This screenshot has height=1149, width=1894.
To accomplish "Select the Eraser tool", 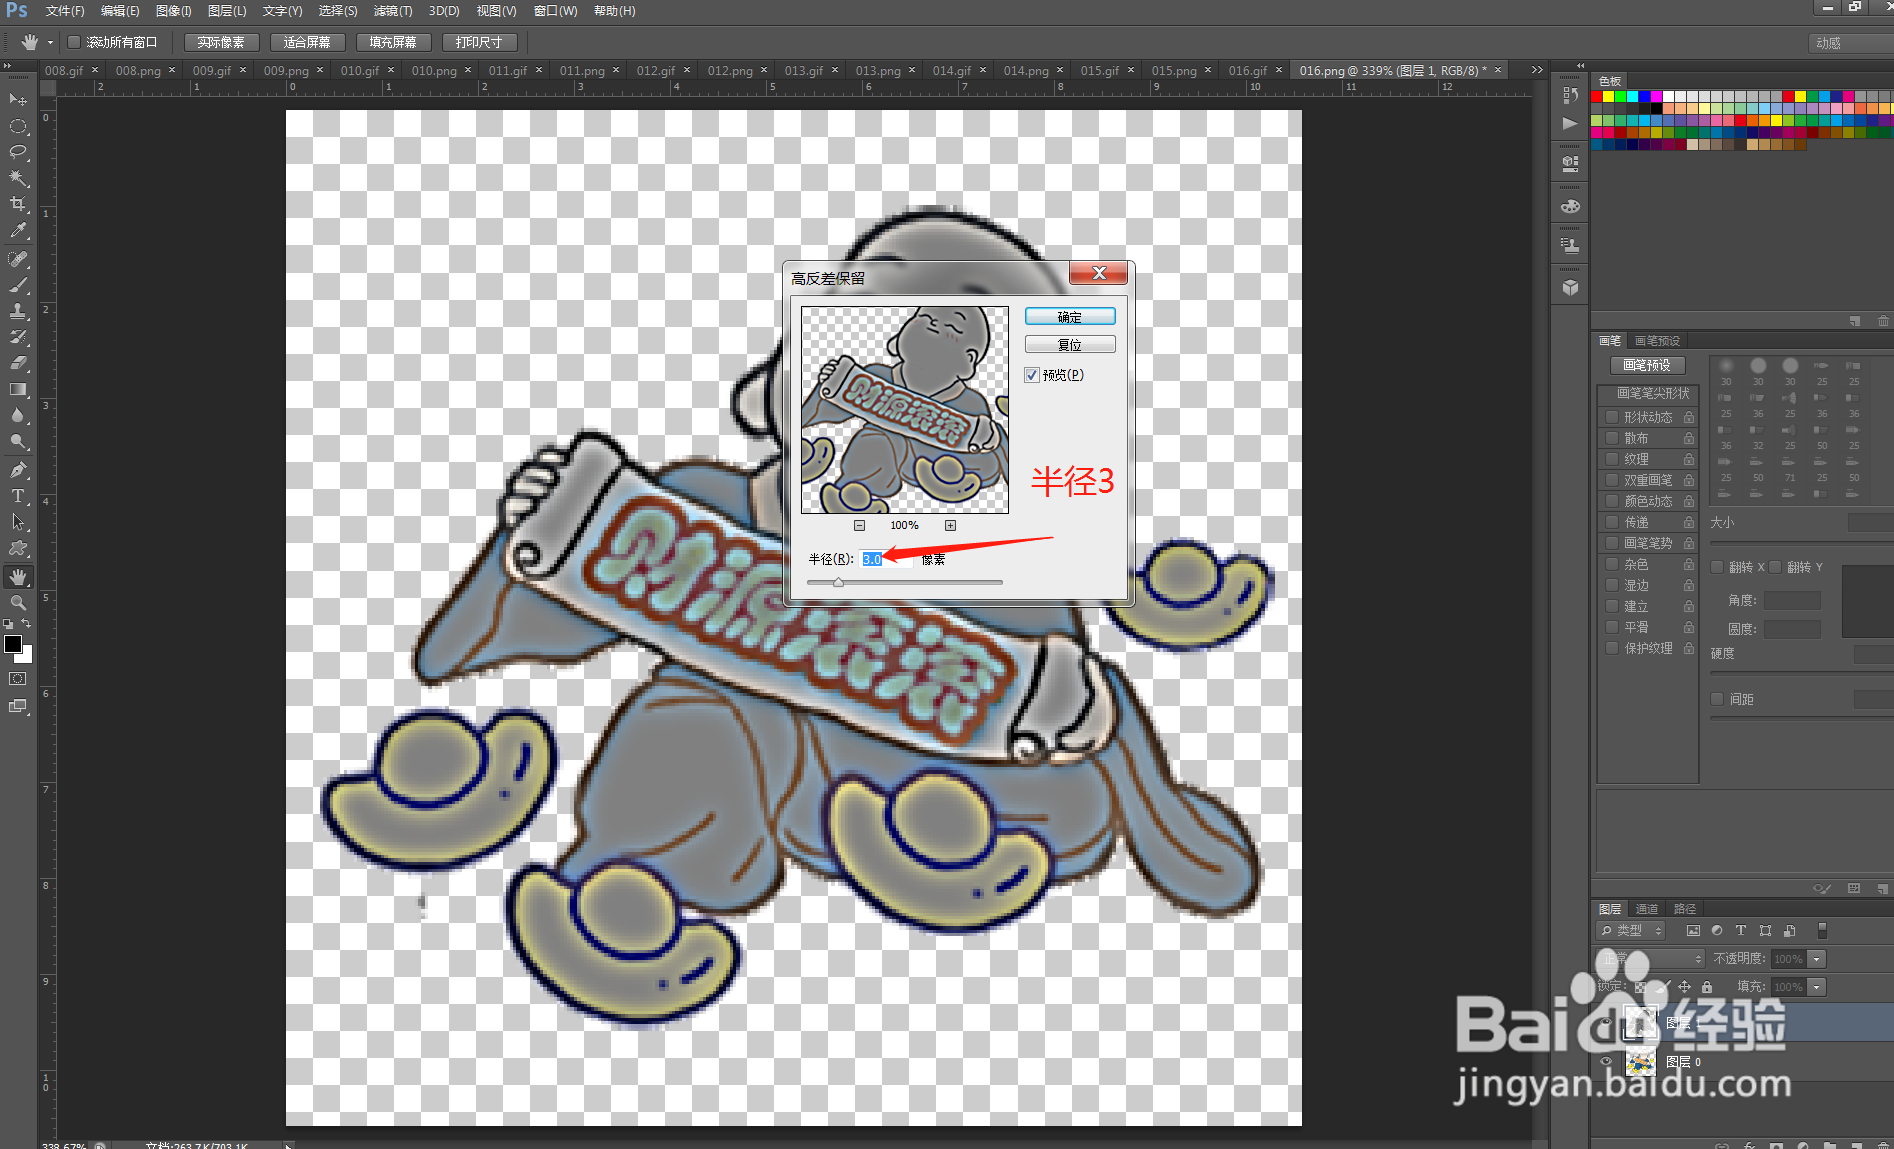I will pos(18,363).
